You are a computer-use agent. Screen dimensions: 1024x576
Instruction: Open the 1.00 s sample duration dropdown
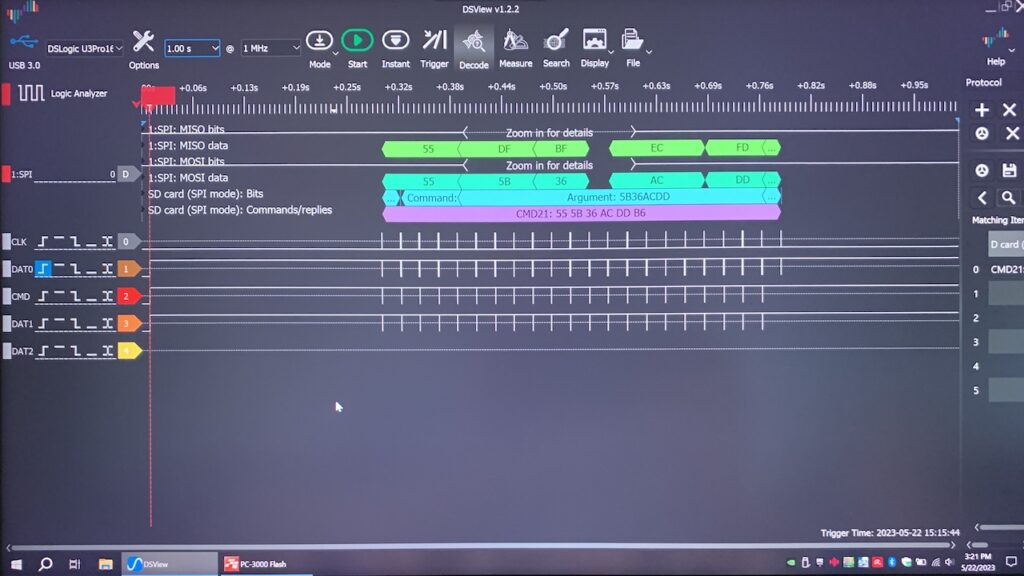coord(192,48)
